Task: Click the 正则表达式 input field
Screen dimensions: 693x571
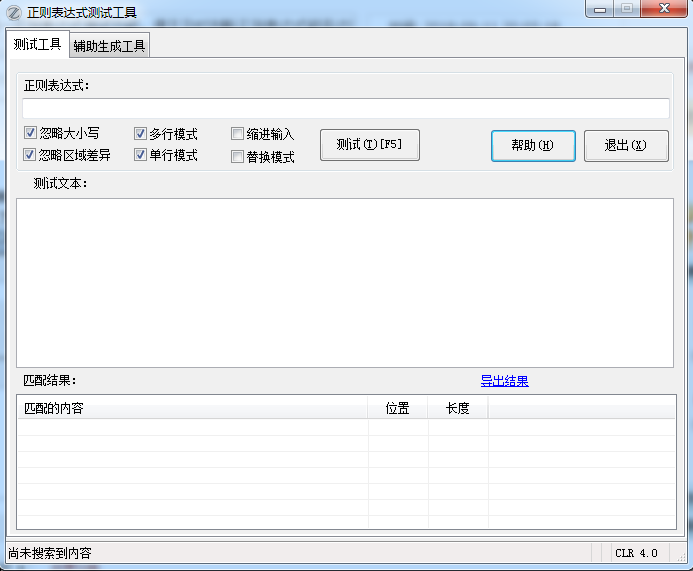Action: point(345,108)
